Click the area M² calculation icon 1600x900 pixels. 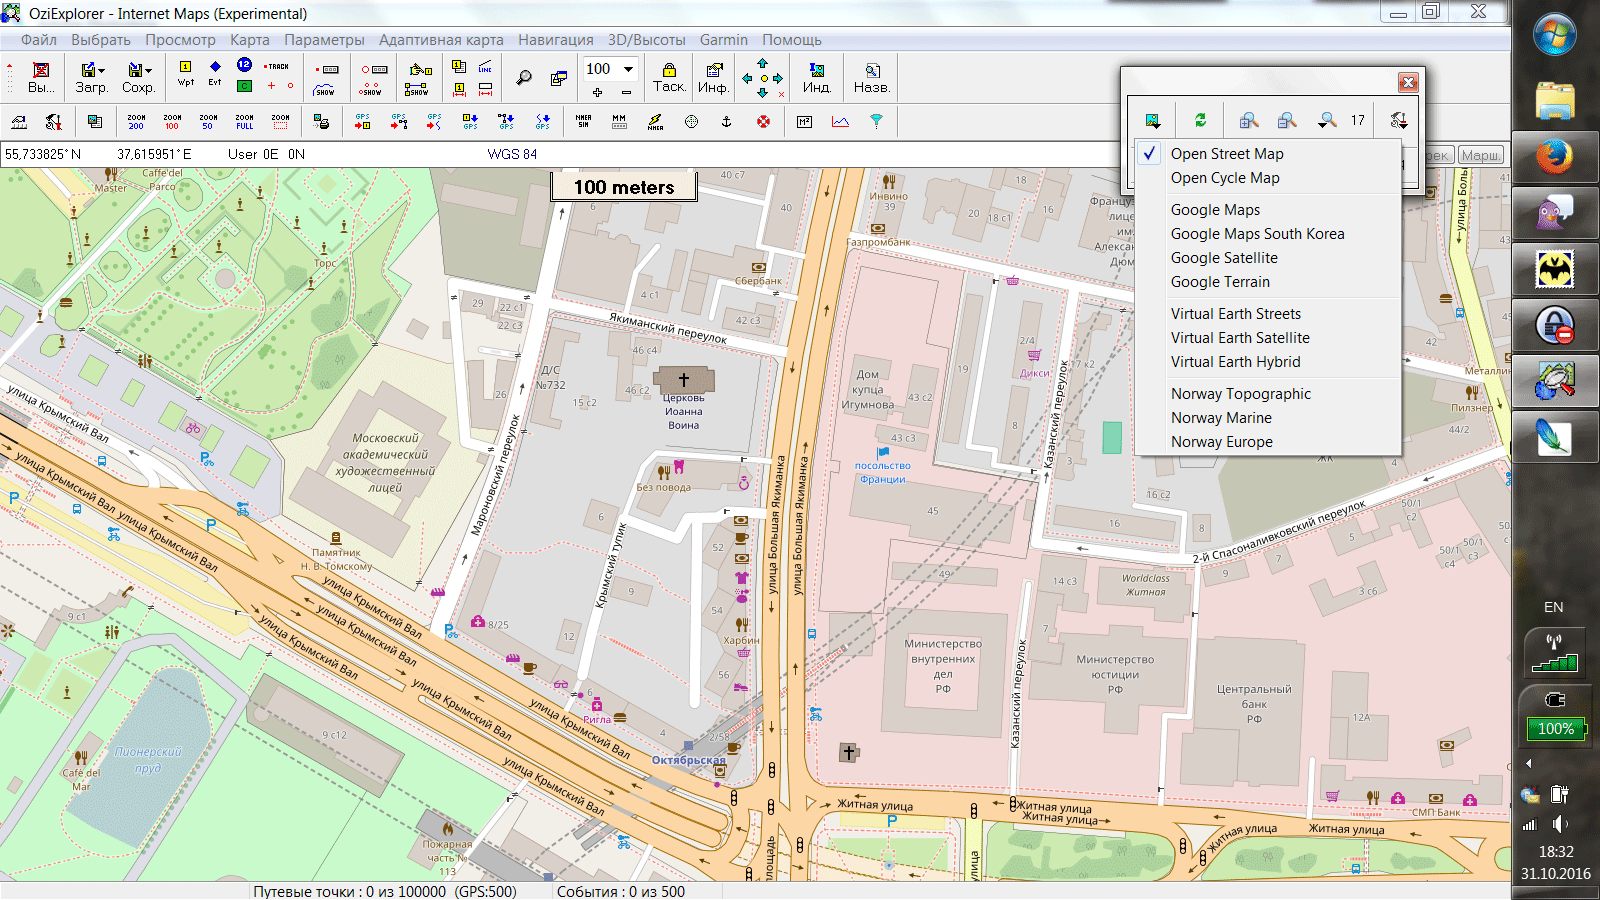[804, 122]
